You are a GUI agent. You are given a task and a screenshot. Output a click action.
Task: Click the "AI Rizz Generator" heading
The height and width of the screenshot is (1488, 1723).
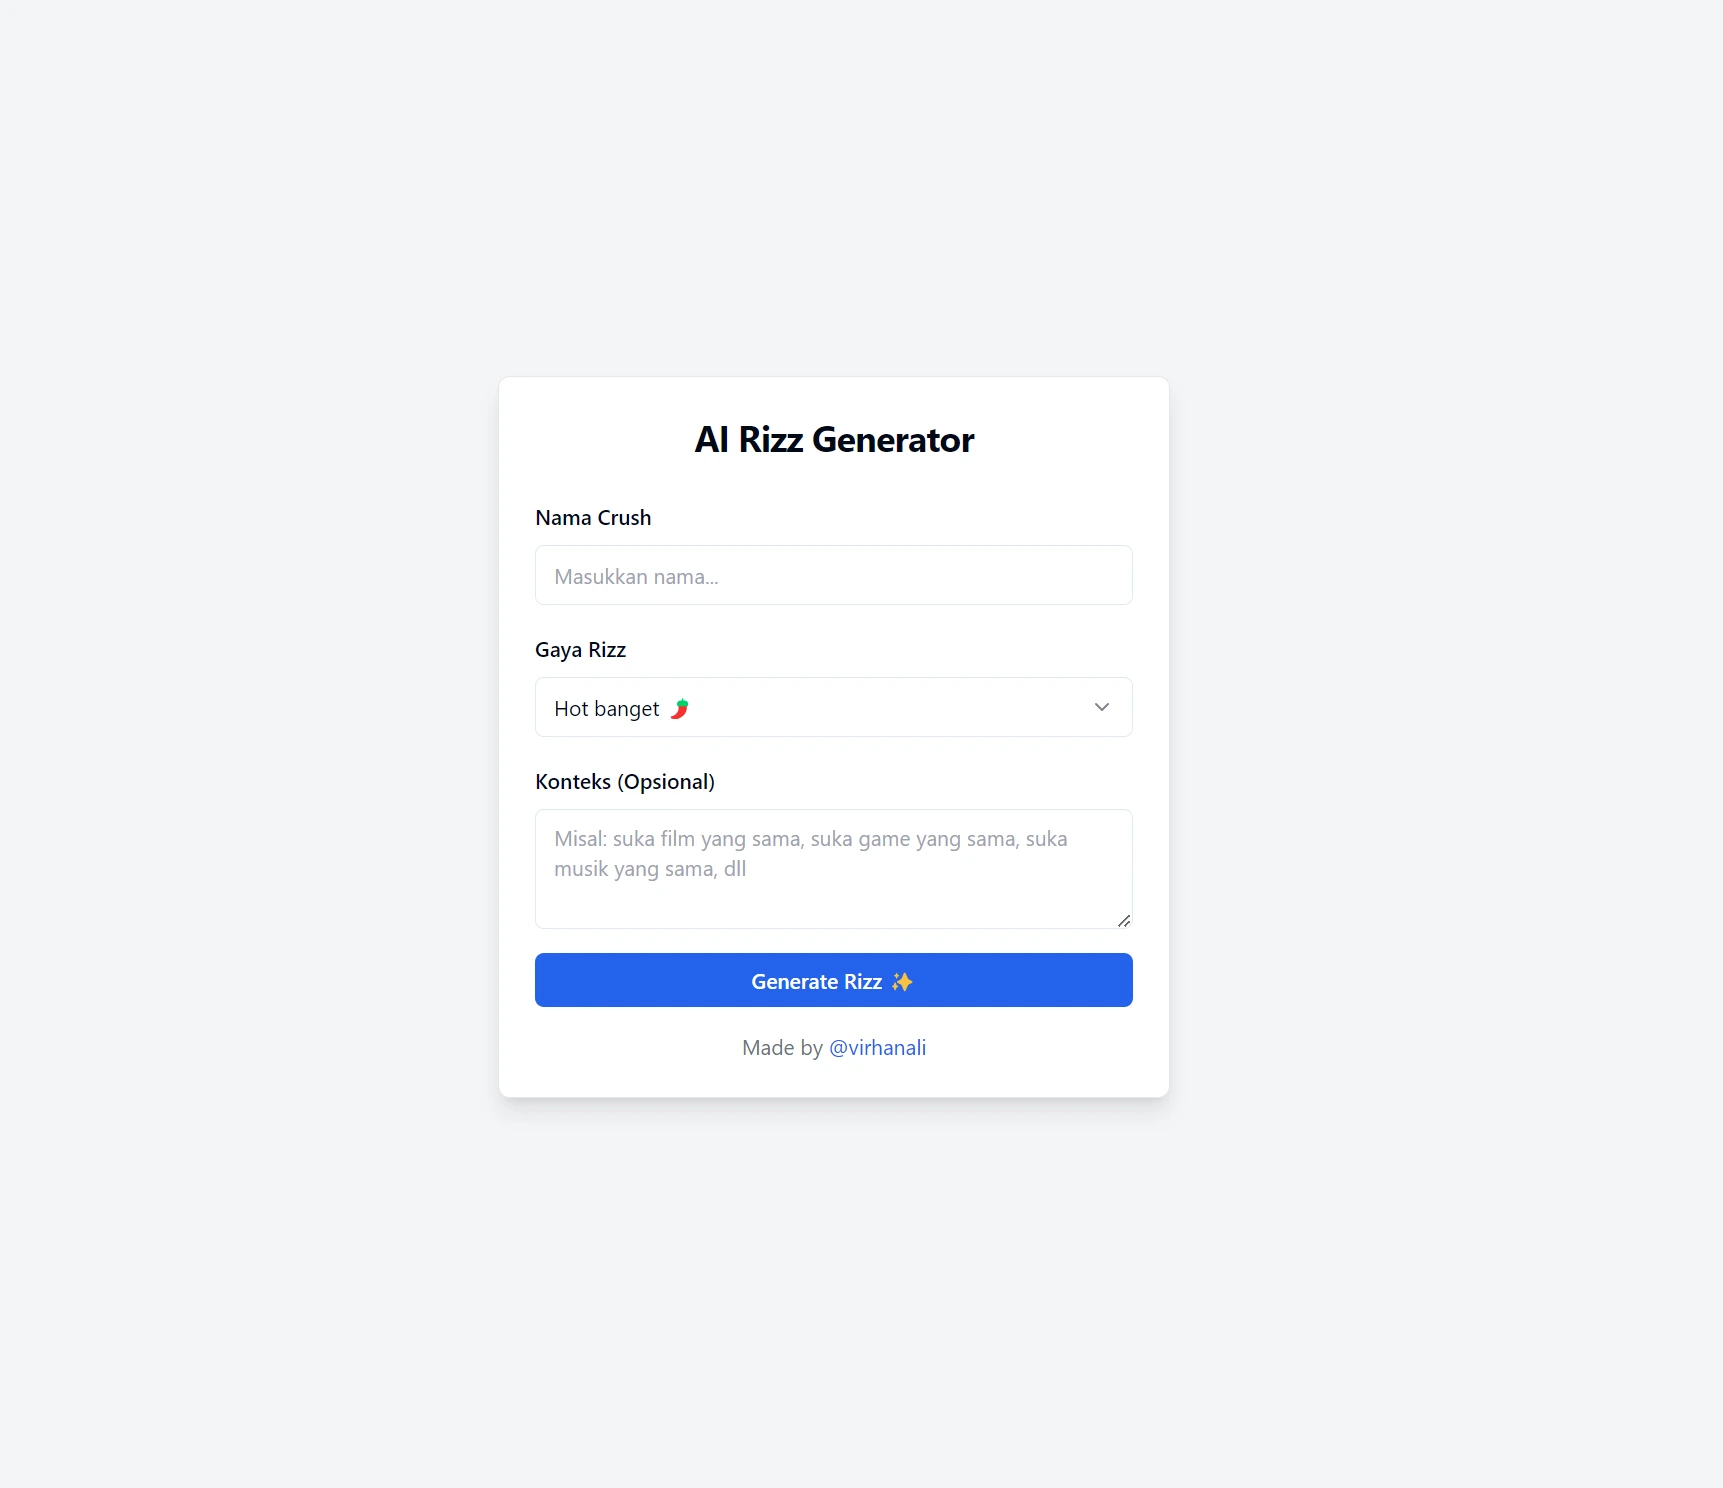[833, 440]
